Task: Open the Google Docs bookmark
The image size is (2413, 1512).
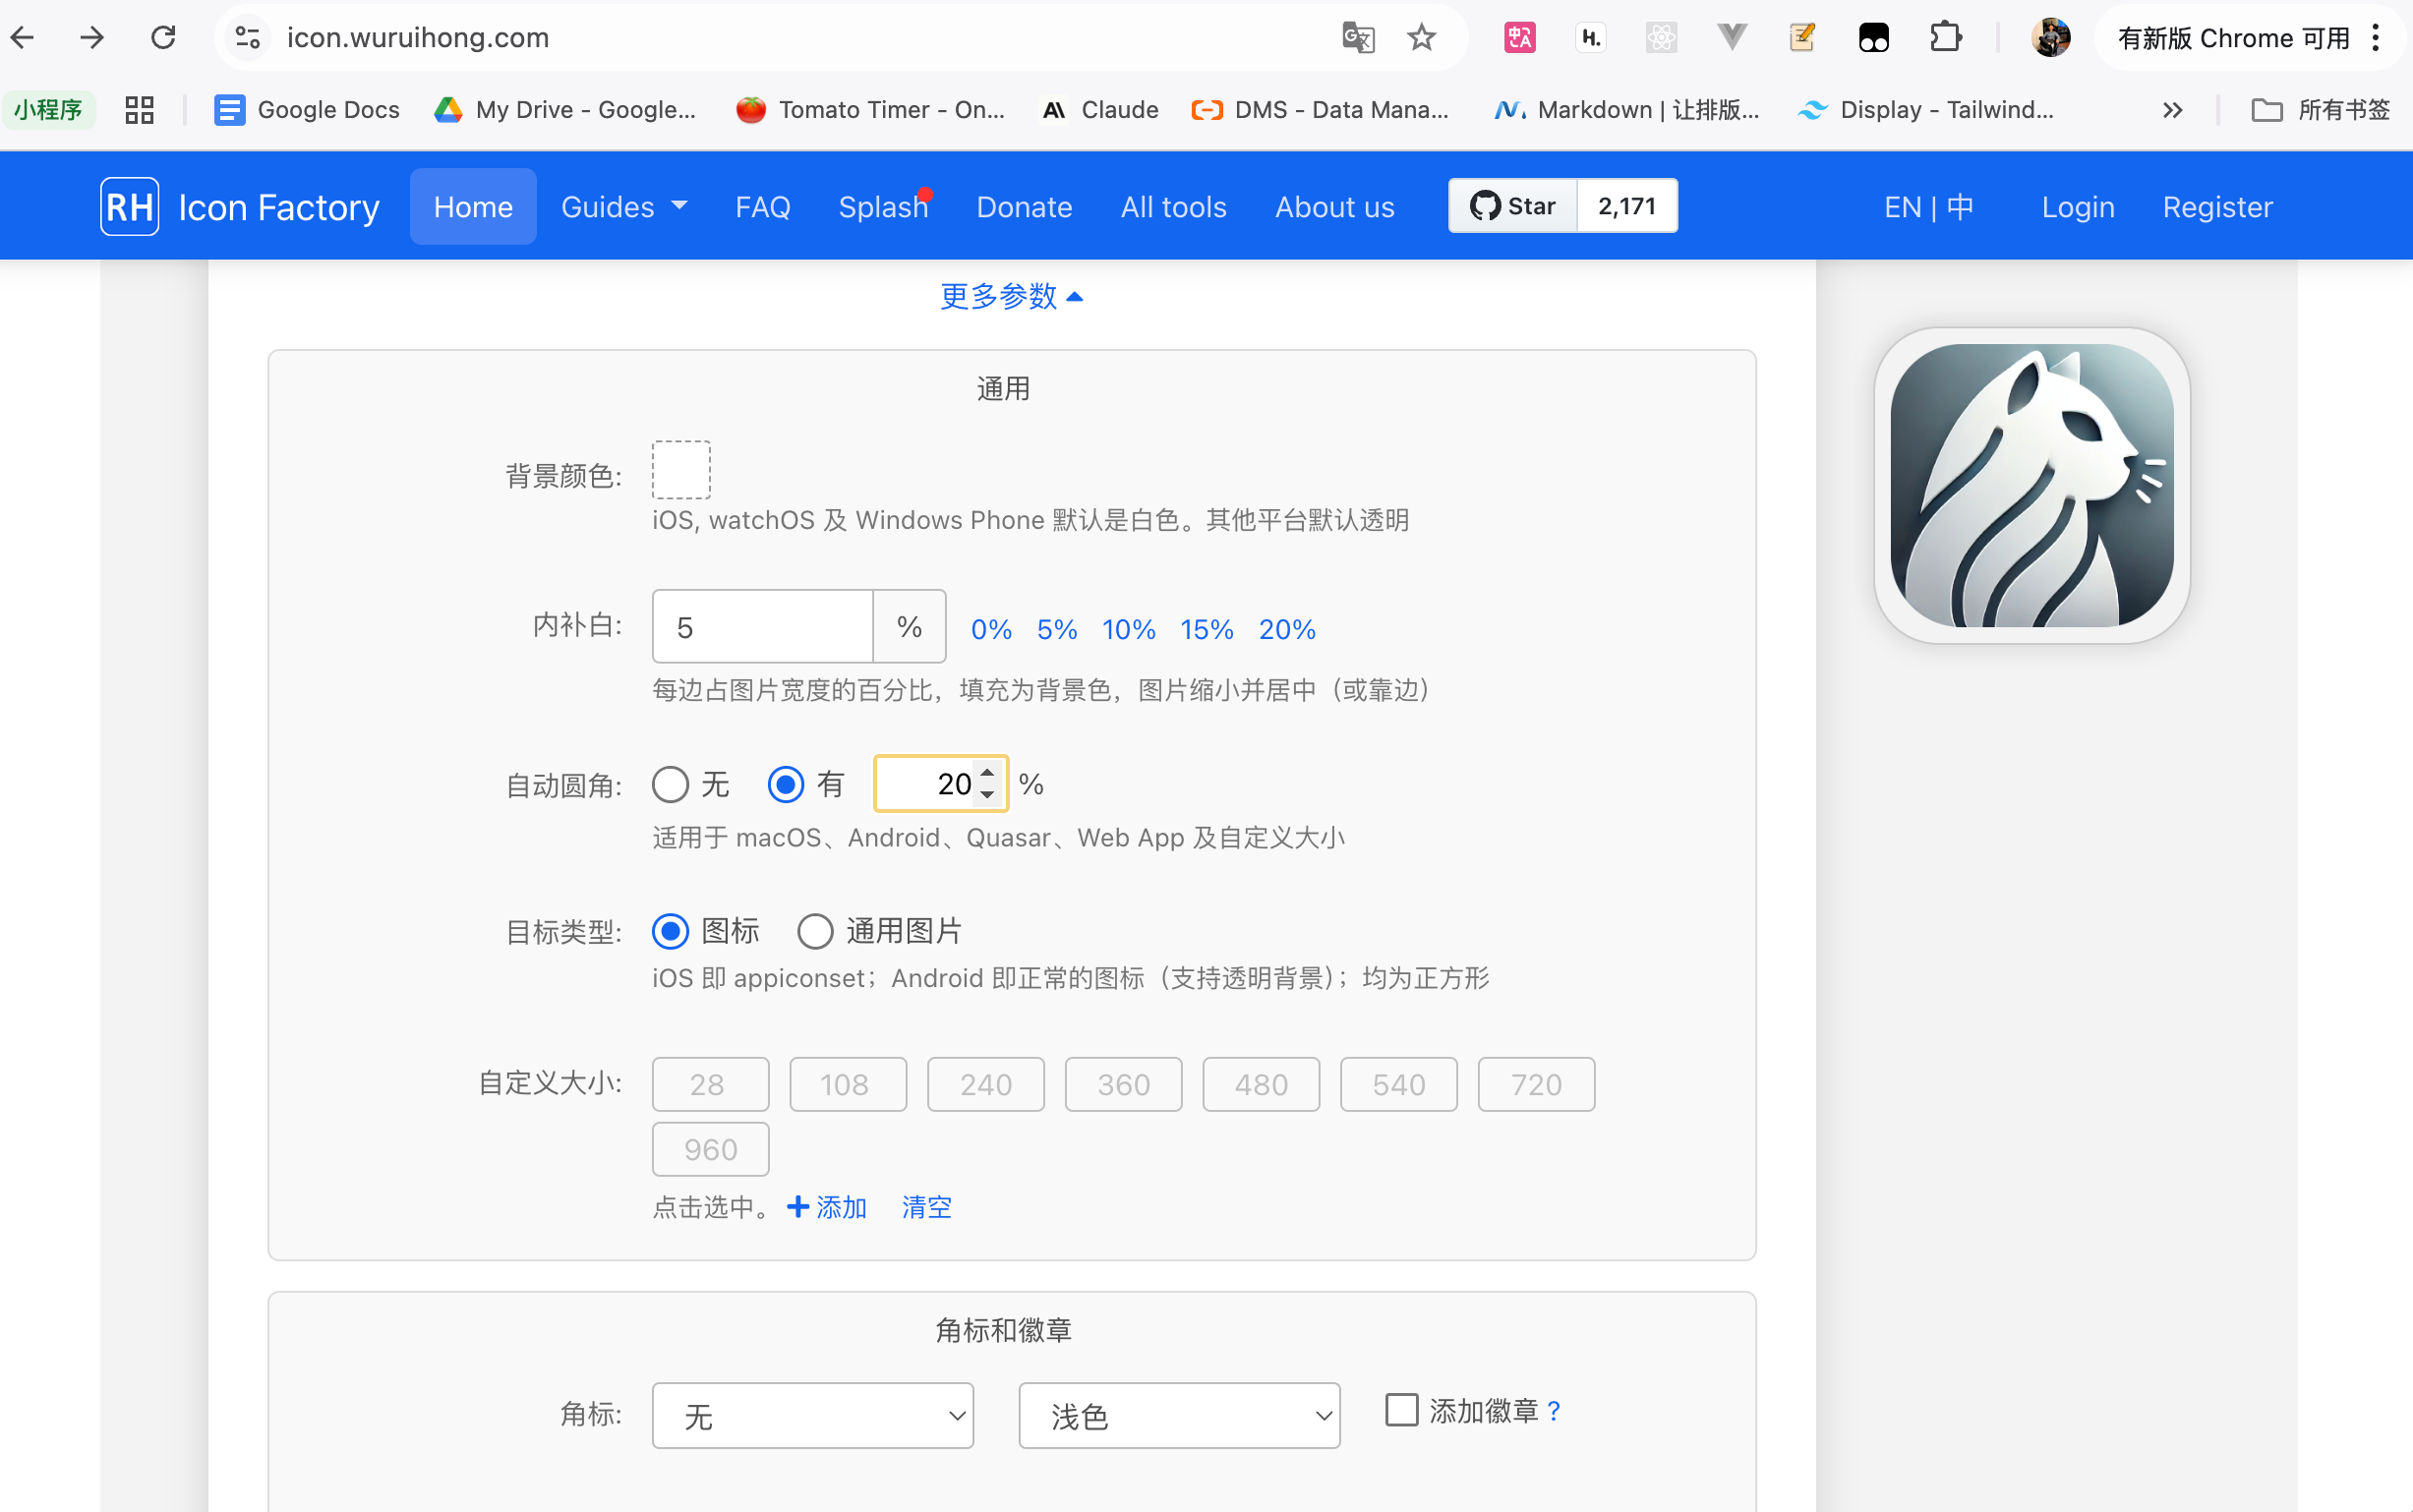Action: [x=307, y=110]
